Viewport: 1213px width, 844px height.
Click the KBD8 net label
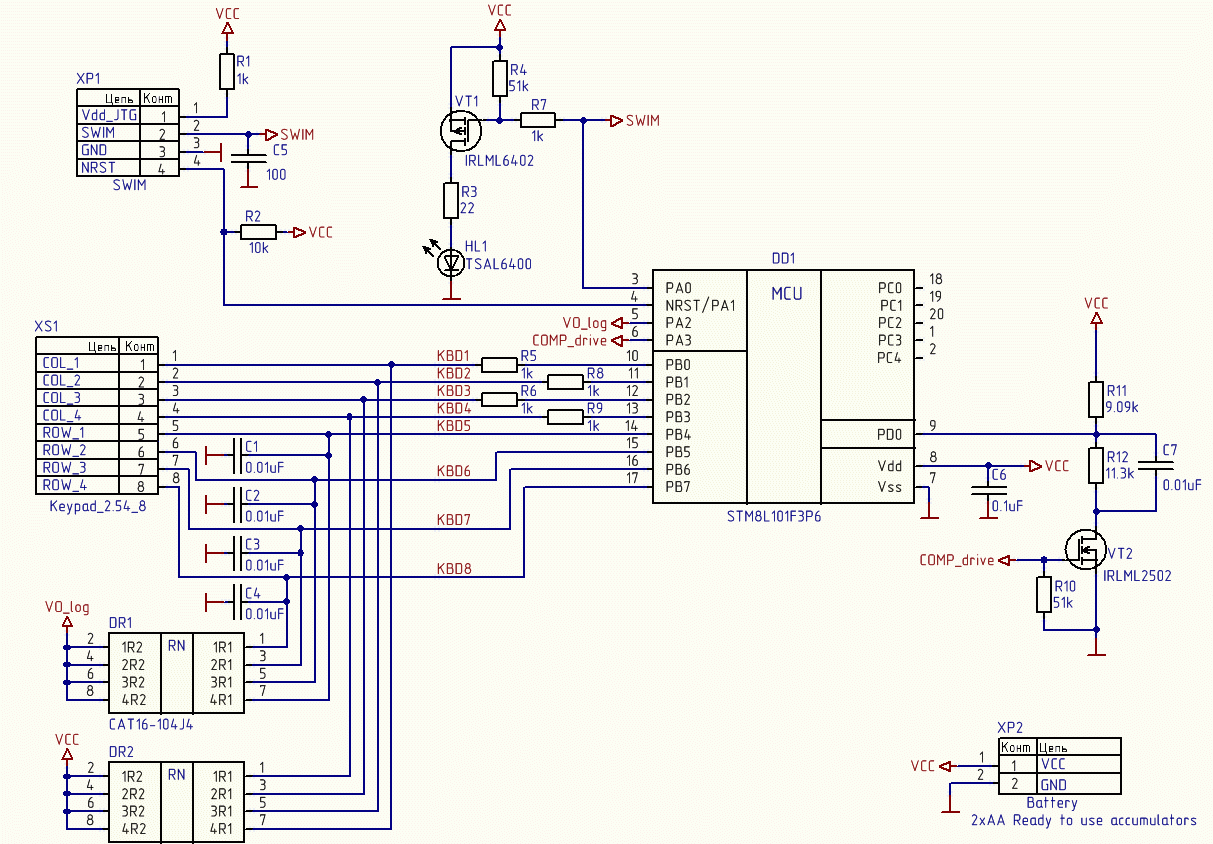pyautogui.click(x=453, y=569)
